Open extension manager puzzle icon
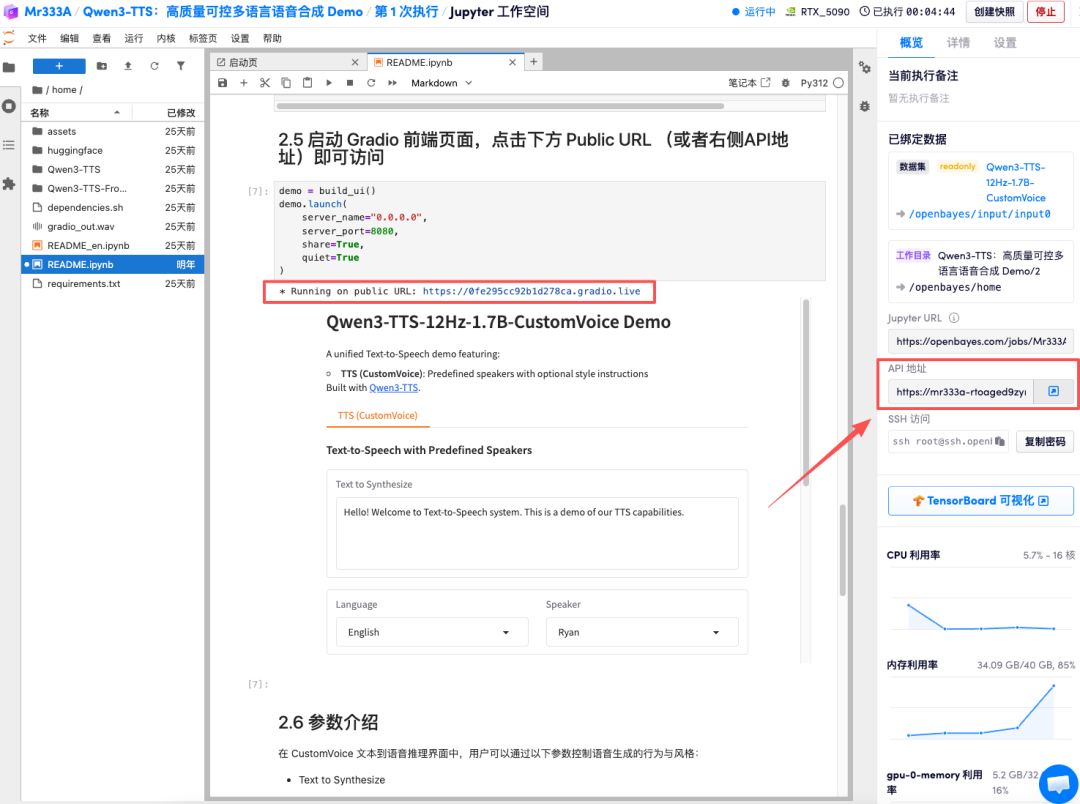 [9, 184]
